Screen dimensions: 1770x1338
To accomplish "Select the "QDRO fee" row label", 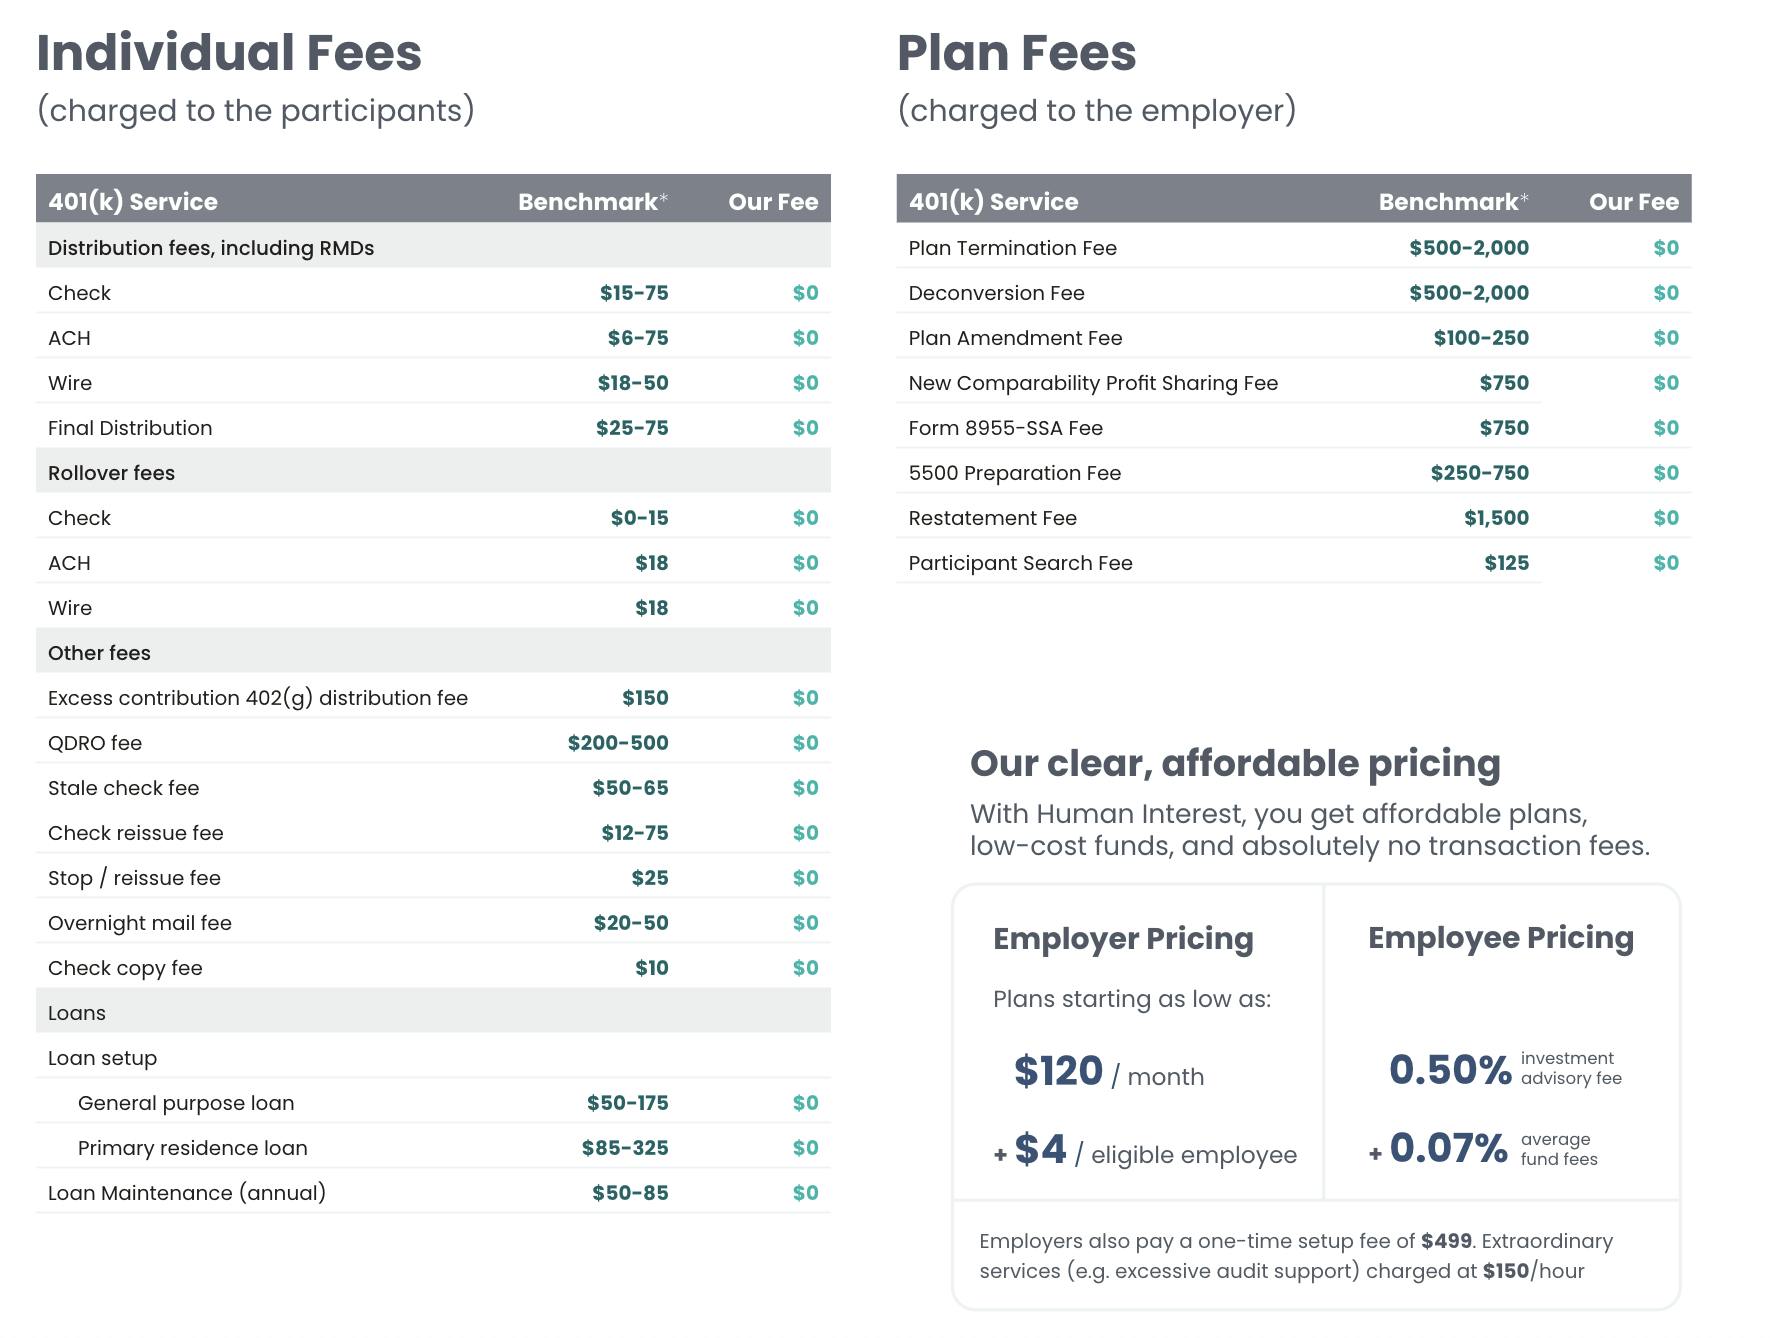I will tap(95, 743).
